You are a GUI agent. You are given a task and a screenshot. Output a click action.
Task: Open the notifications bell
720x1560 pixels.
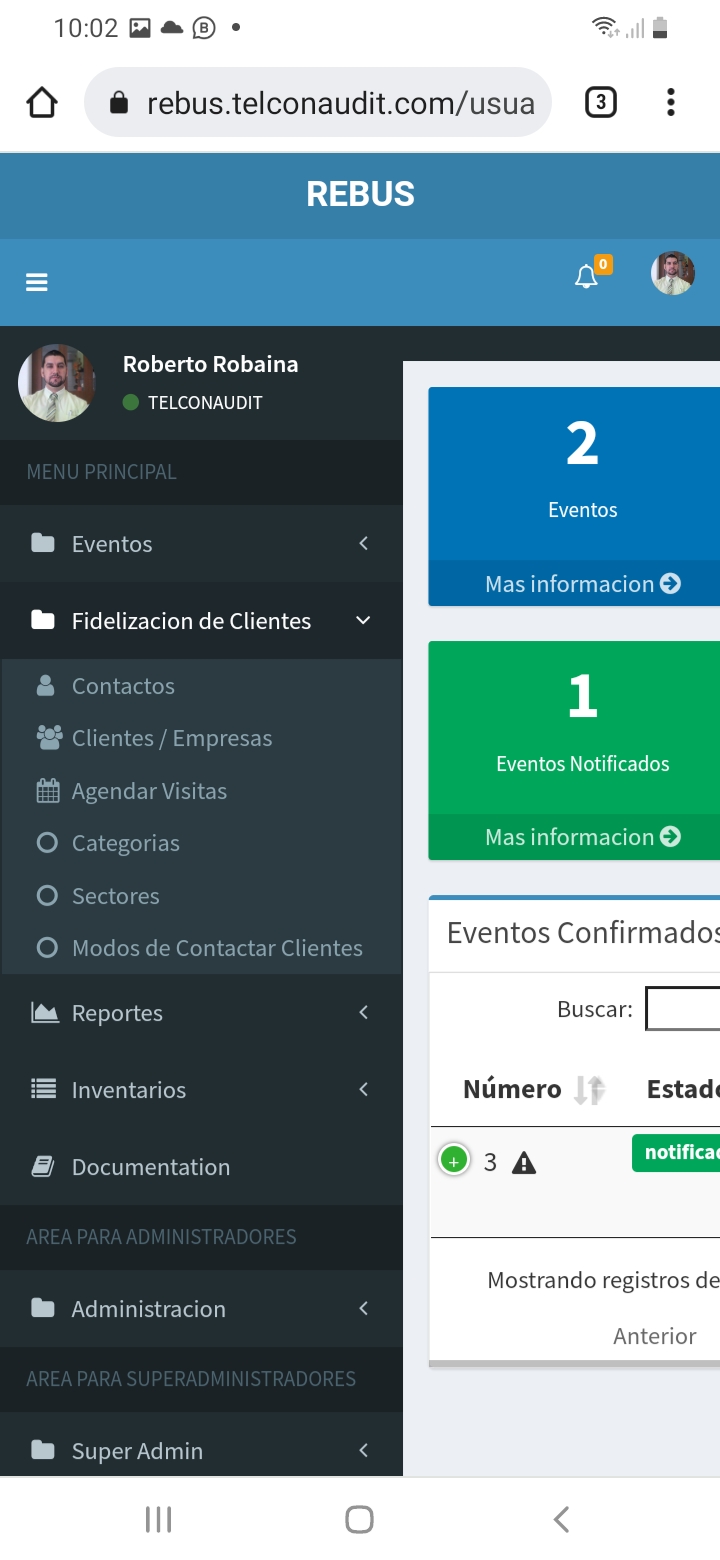586,277
